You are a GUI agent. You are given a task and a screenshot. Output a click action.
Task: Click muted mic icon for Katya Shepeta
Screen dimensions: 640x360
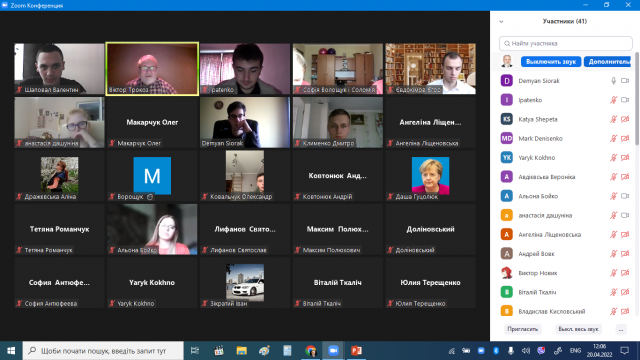click(x=613, y=119)
